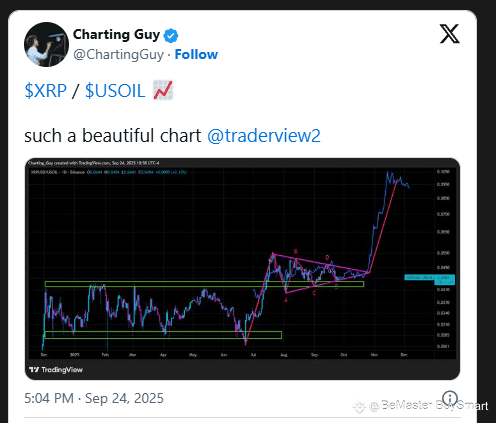Viewport: 496px width, 423px height.
Task: Click the cyan XRPUSD/USOIL price label
Action: click(419, 277)
